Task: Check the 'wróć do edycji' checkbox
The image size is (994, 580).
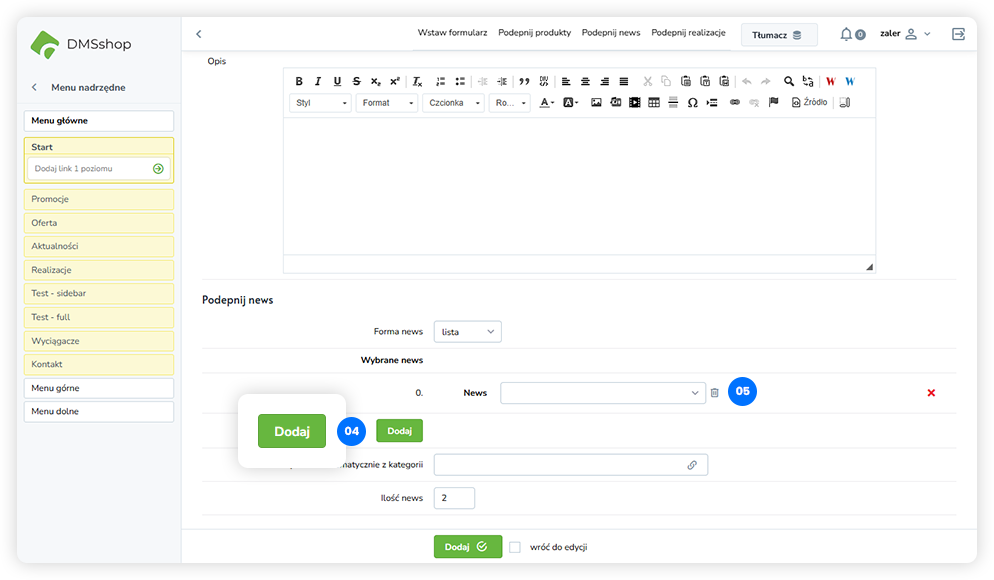Action: [515, 547]
